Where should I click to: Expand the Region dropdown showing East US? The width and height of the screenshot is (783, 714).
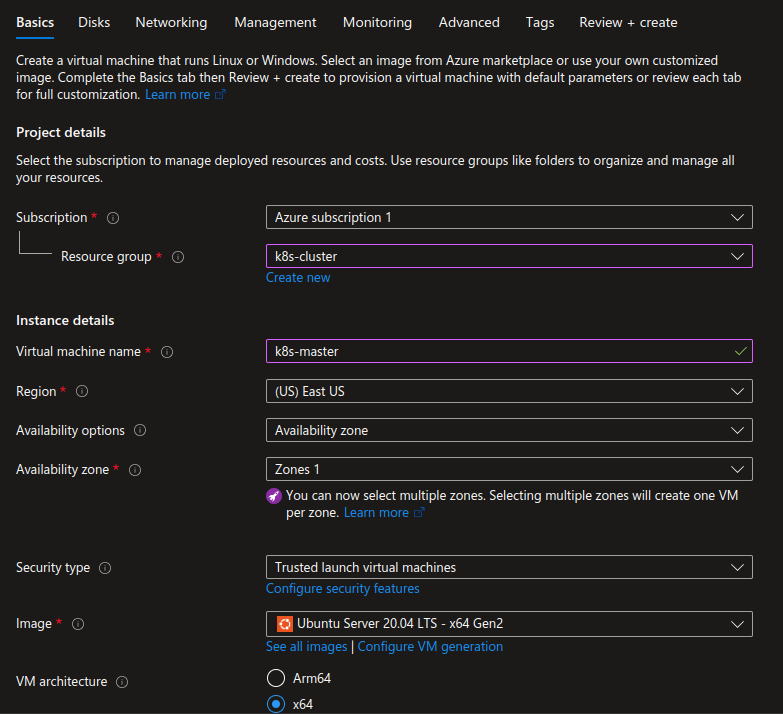509,391
